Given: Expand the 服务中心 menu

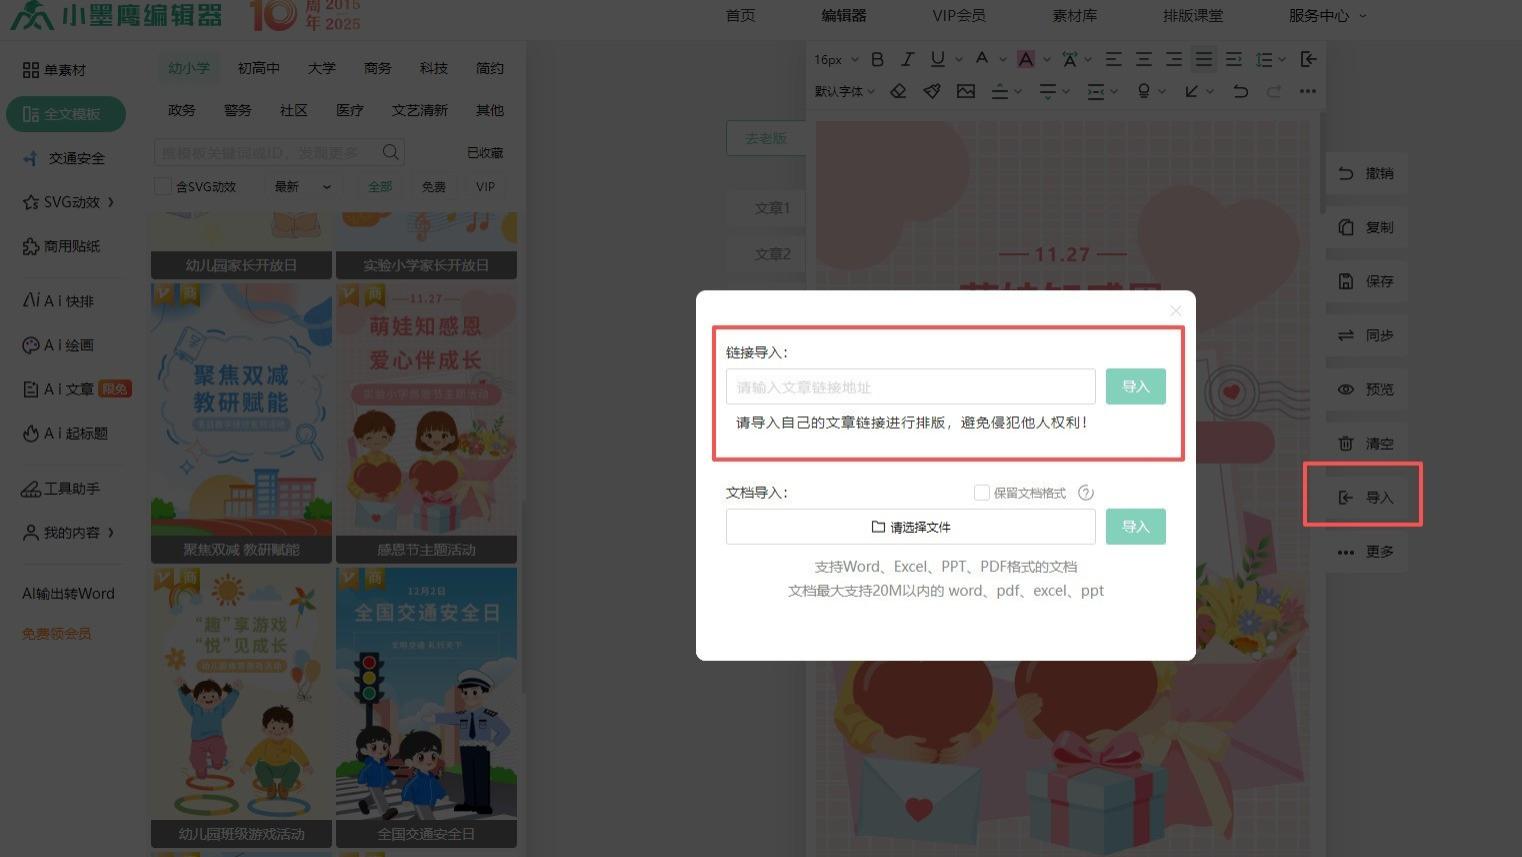Looking at the screenshot, I should click(1319, 15).
